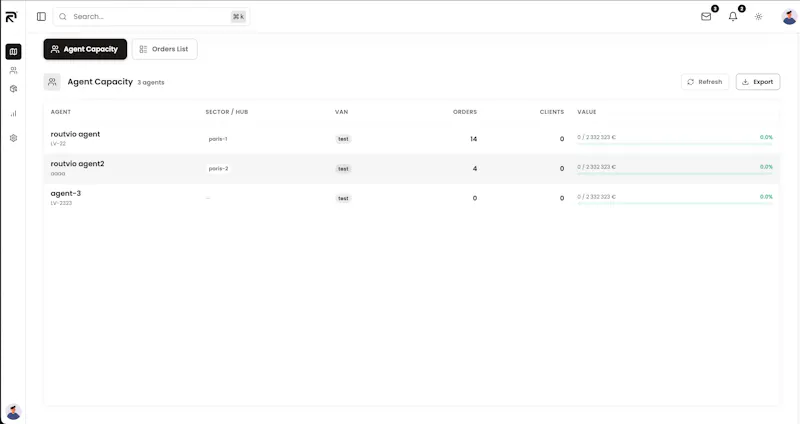The height and width of the screenshot is (424, 800).
Task: Open the Routvio logo home link
Action: (x=11, y=17)
